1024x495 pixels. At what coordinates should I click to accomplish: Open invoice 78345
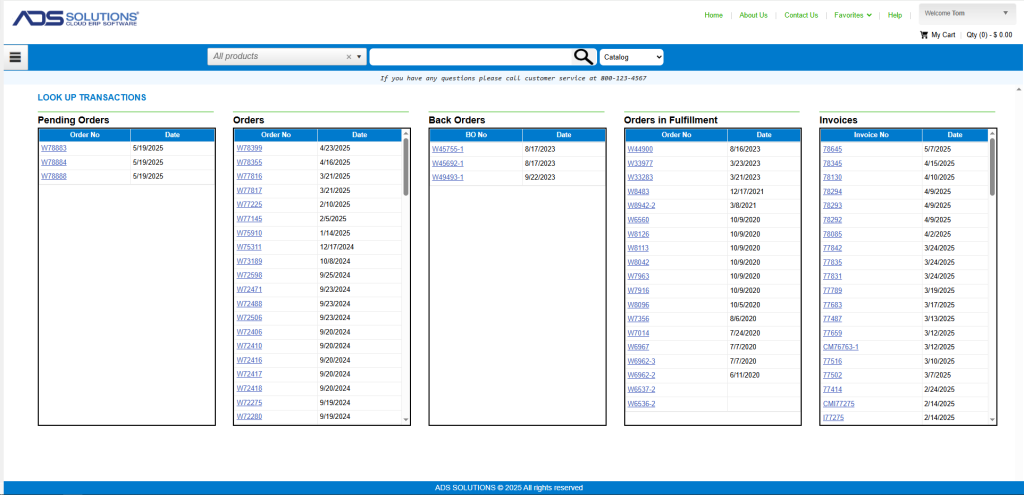[833, 163]
